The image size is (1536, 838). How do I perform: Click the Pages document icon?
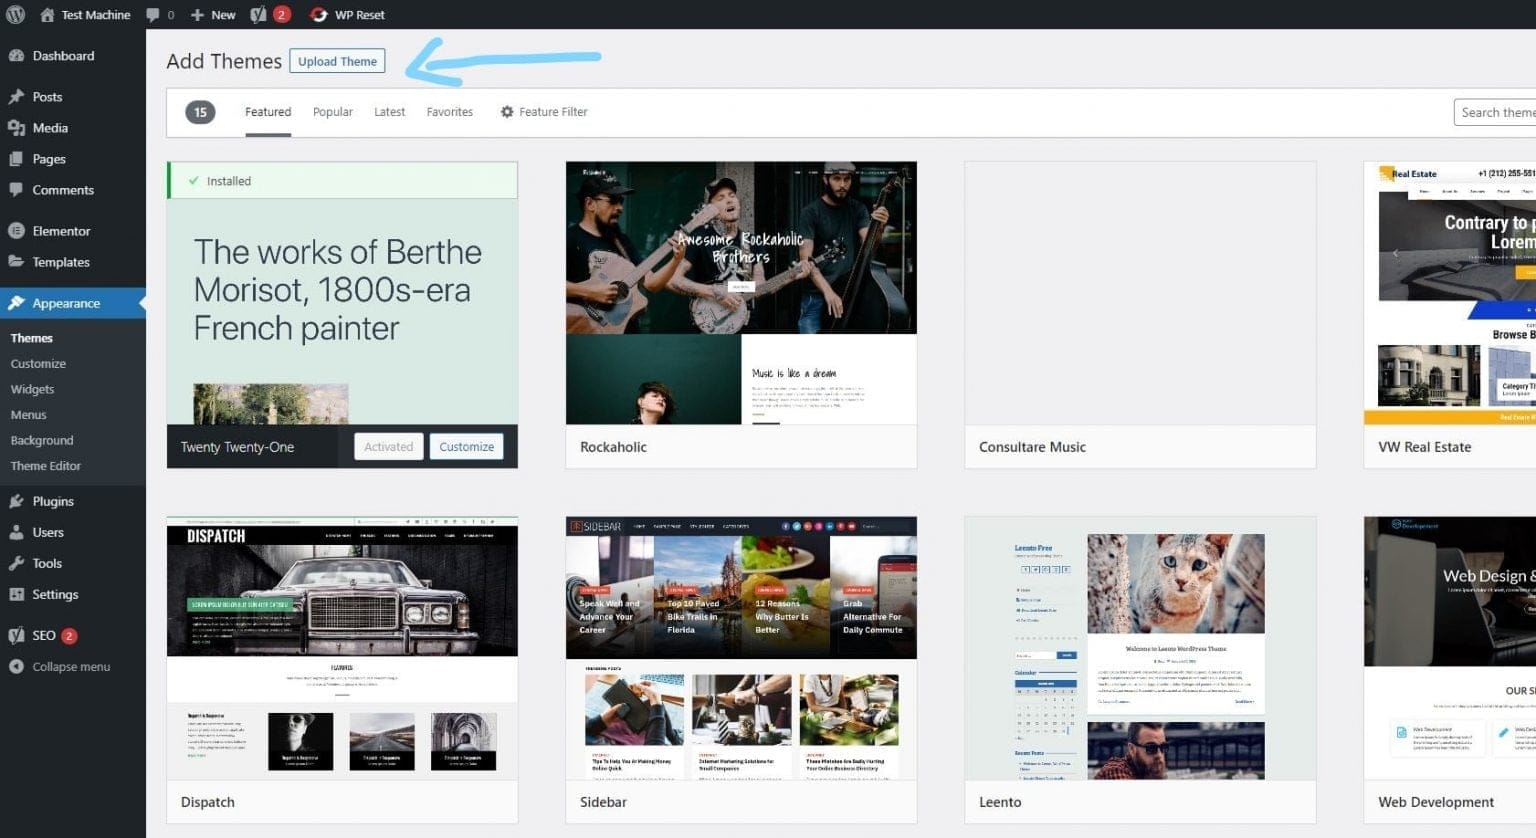16,159
